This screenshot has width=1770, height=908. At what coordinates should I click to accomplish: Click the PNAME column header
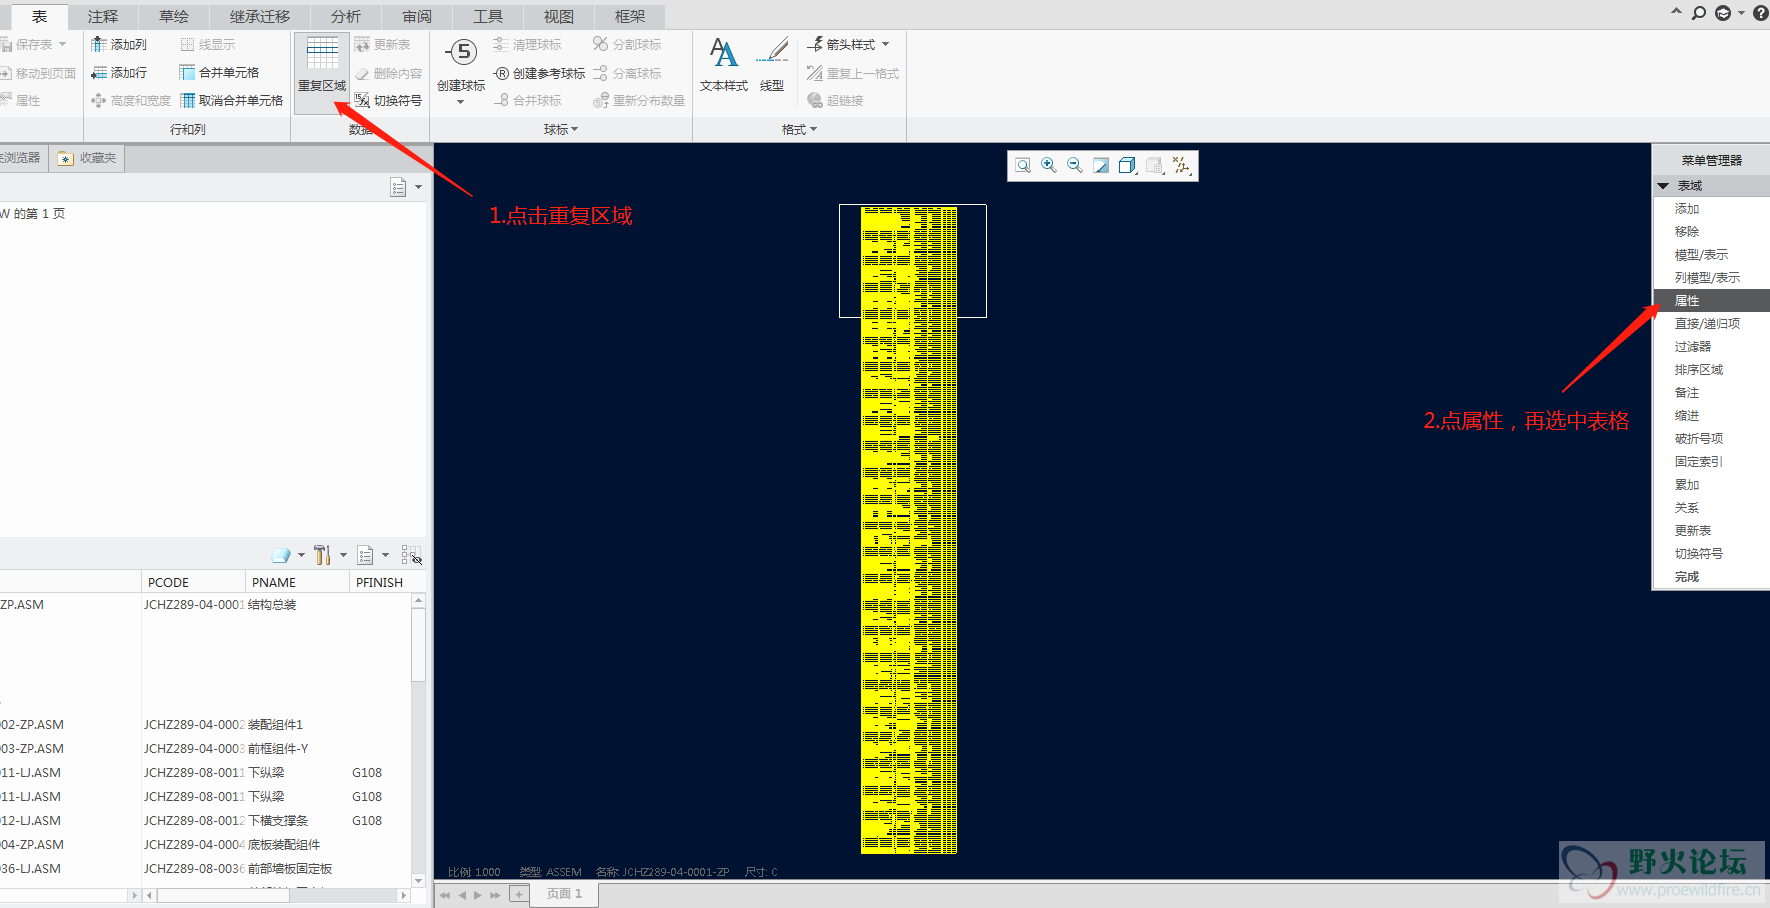pyautogui.click(x=297, y=582)
